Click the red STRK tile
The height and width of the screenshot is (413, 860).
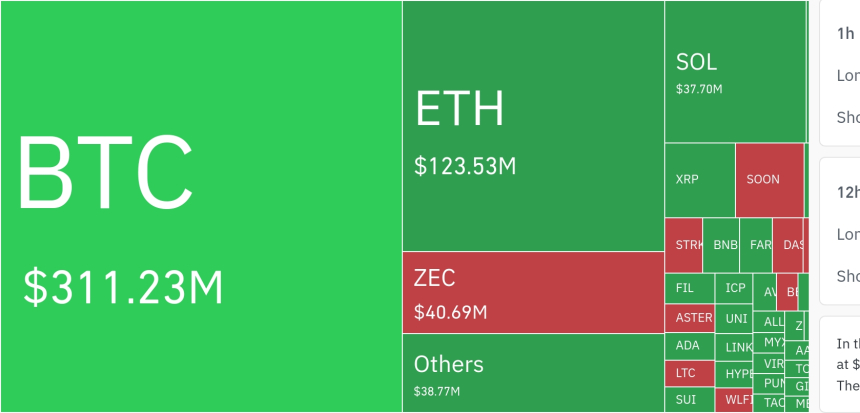(x=684, y=245)
